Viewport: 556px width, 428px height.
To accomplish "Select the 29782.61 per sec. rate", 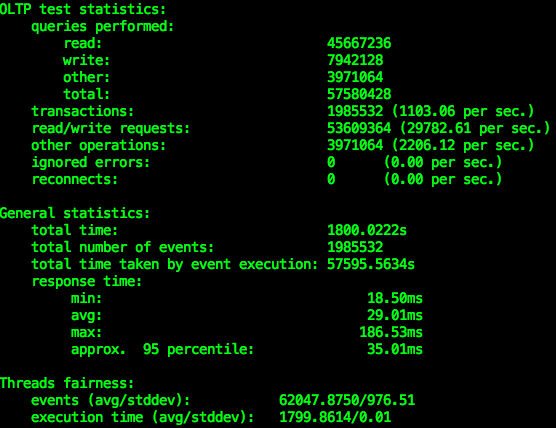I will coord(475,128).
